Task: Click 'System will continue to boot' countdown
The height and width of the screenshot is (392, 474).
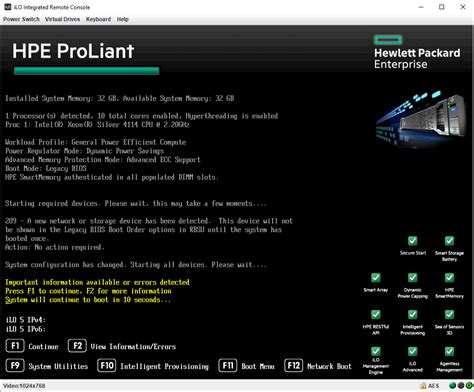Action: point(88,300)
